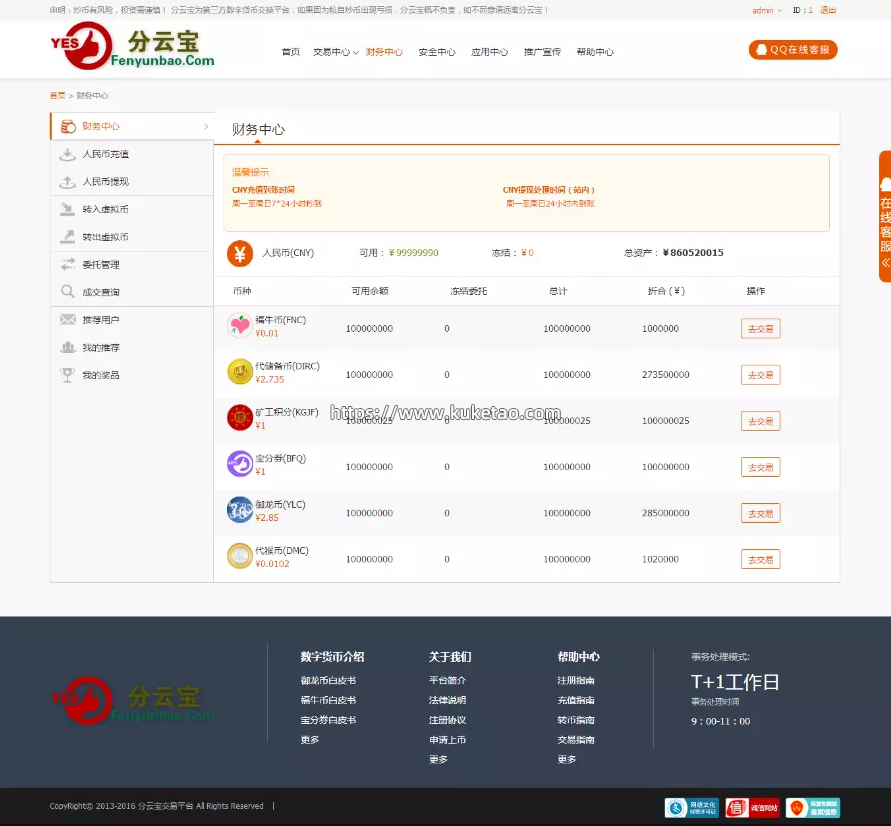The height and width of the screenshot is (826, 891).
Task: Click the green security badge in footer
Action: coord(813,807)
